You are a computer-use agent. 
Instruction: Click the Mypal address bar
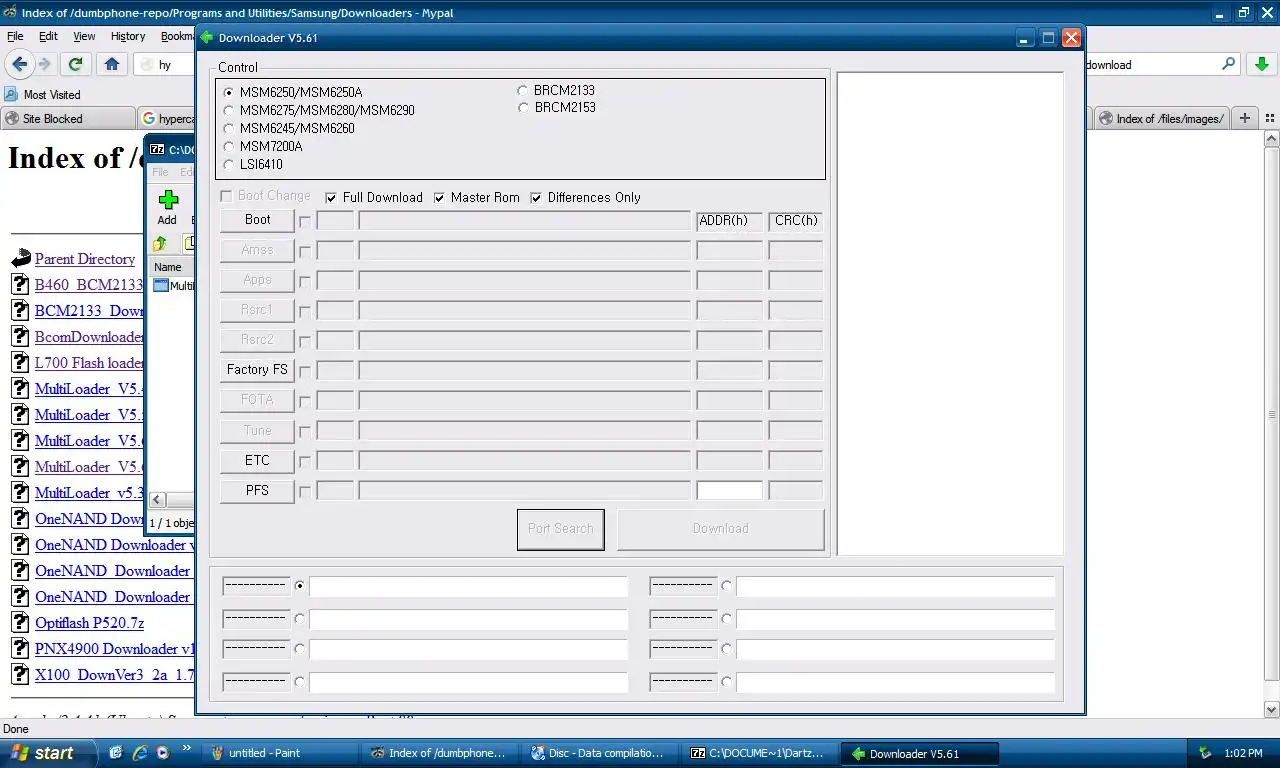(166, 64)
